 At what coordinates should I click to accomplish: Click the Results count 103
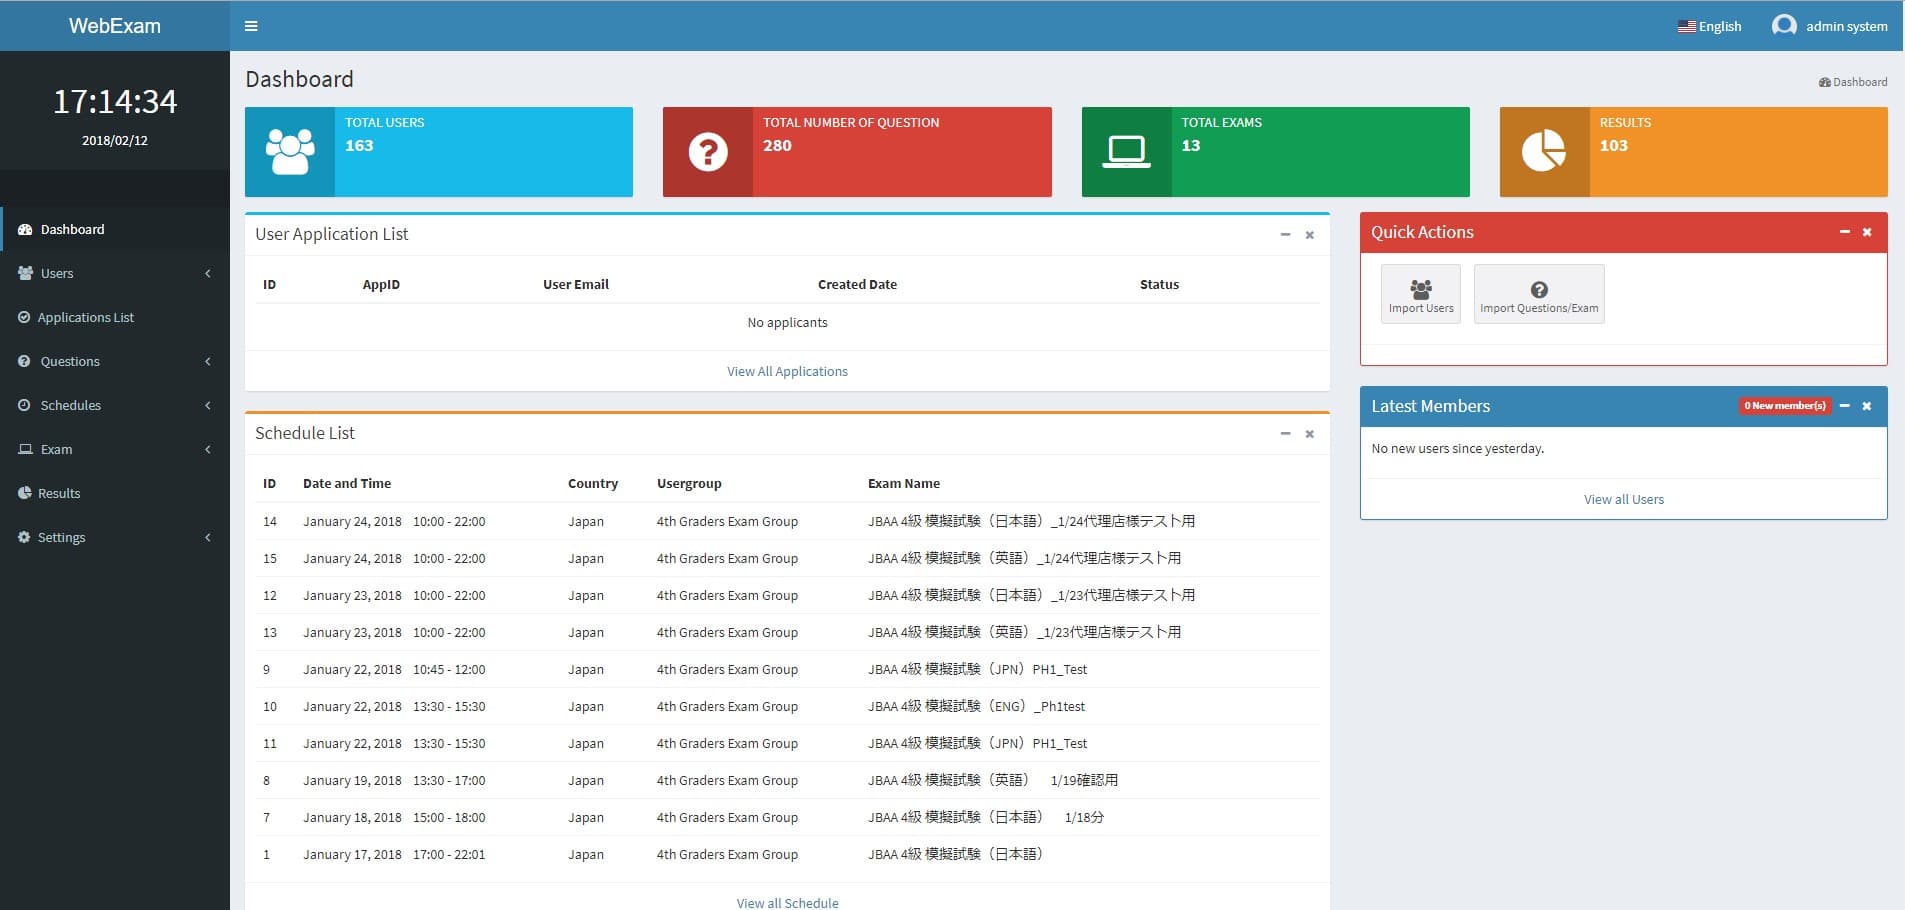tap(1613, 146)
